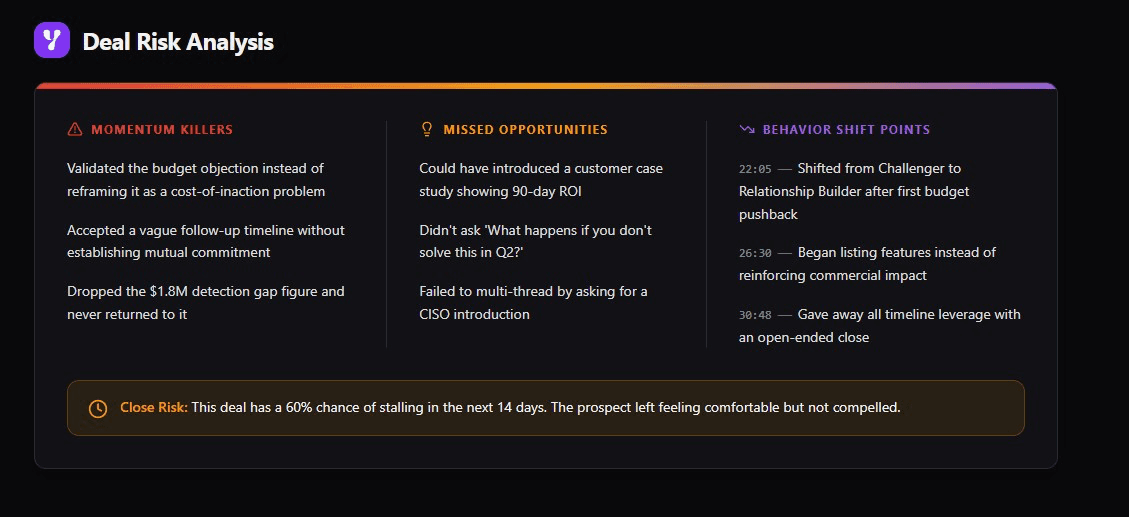Select the Deal Risk Analysis heading
1129x517 pixels.
(x=178, y=42)
